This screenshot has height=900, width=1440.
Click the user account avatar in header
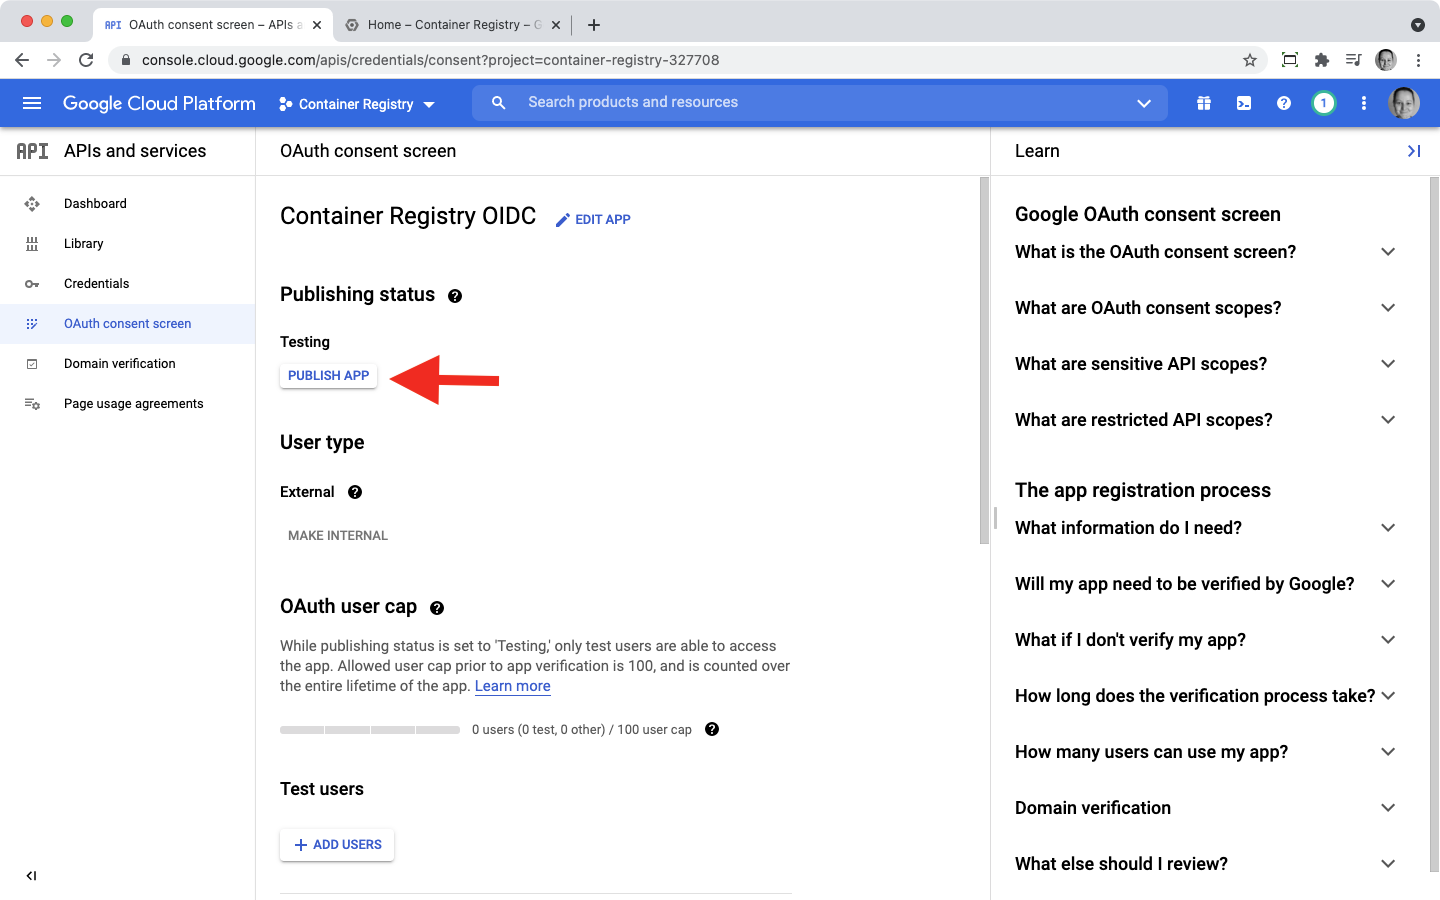coord(1404,103)
